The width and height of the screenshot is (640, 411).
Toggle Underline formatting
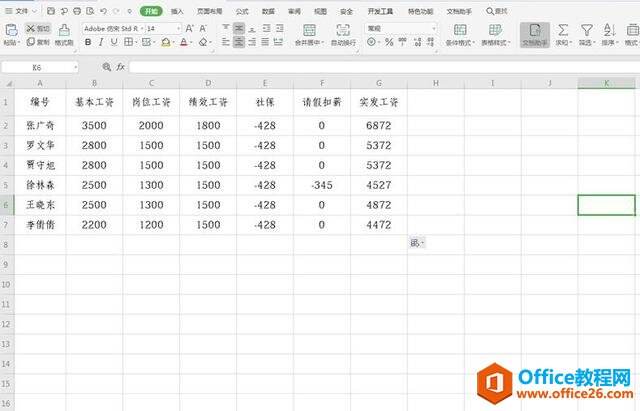114,42
